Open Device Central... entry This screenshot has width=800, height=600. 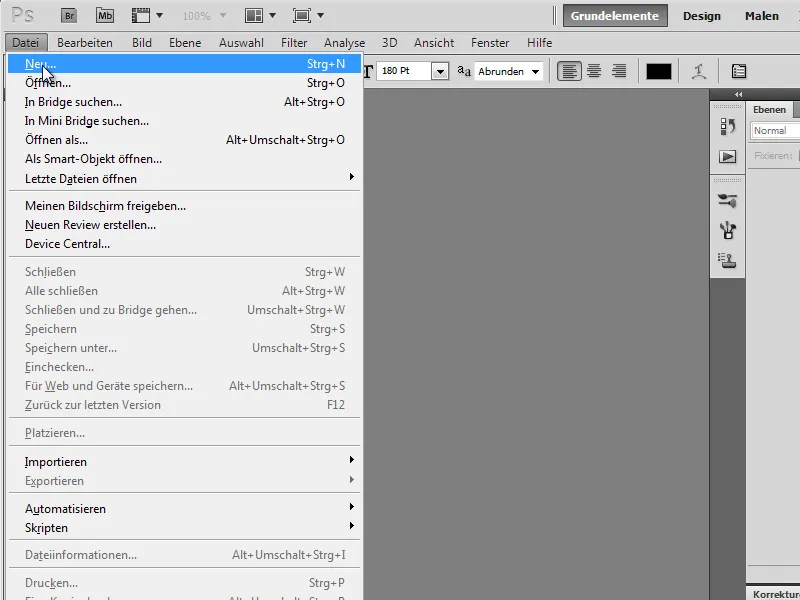click(x=185, y=244)
